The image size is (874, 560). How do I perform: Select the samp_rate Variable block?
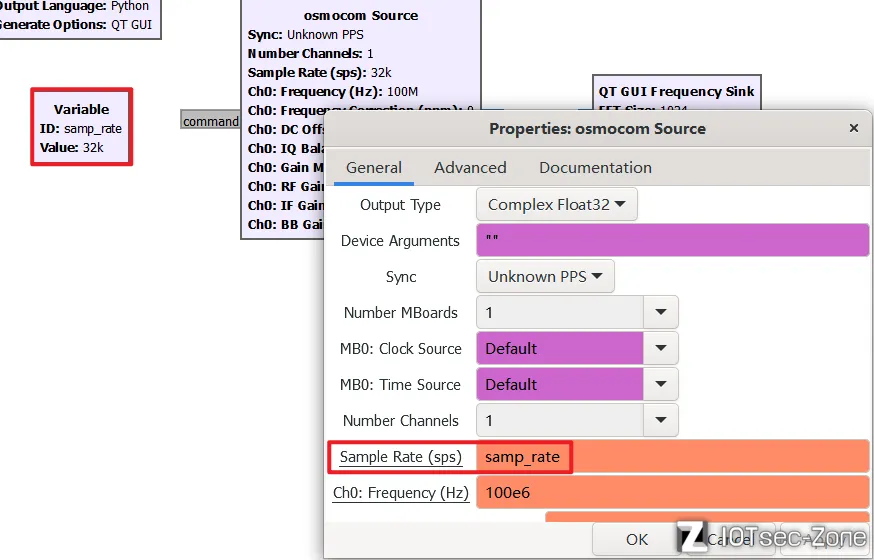[x=81, y=127]
